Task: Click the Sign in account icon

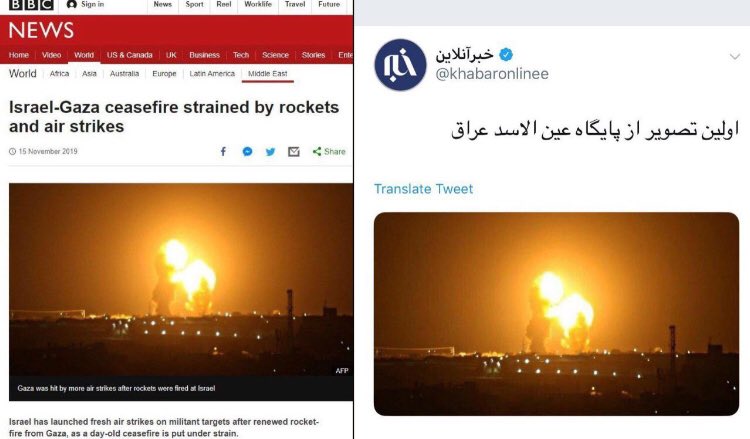Action: coord(72,4)
